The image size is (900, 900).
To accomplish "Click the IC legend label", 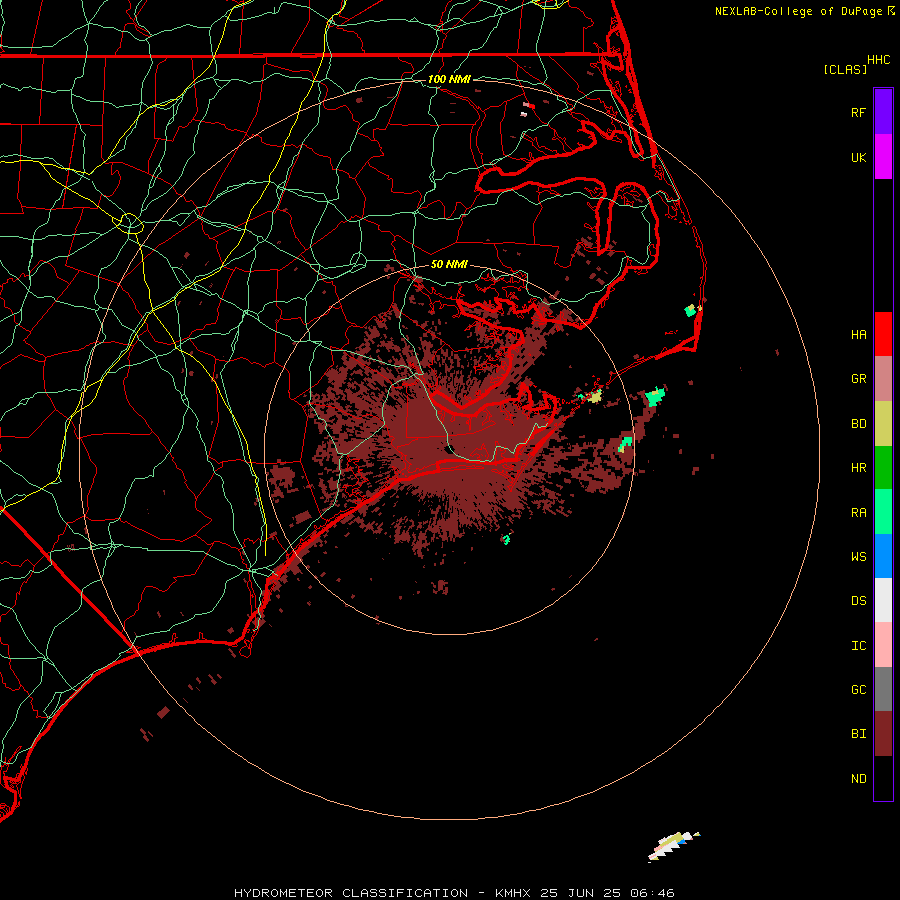I will 859,646.
